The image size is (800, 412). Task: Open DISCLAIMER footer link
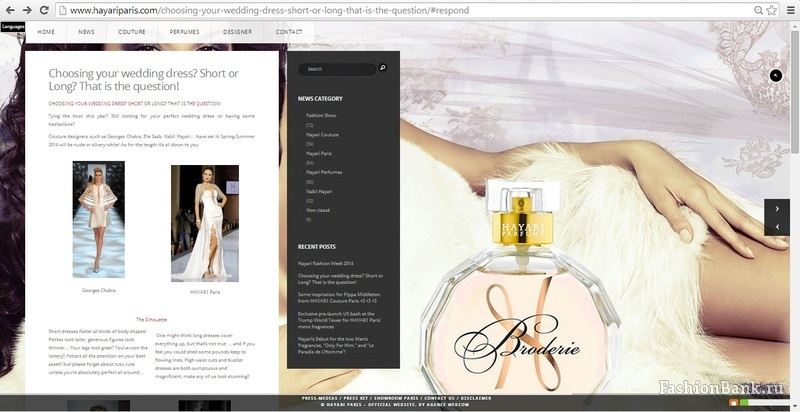click(476, 398)
